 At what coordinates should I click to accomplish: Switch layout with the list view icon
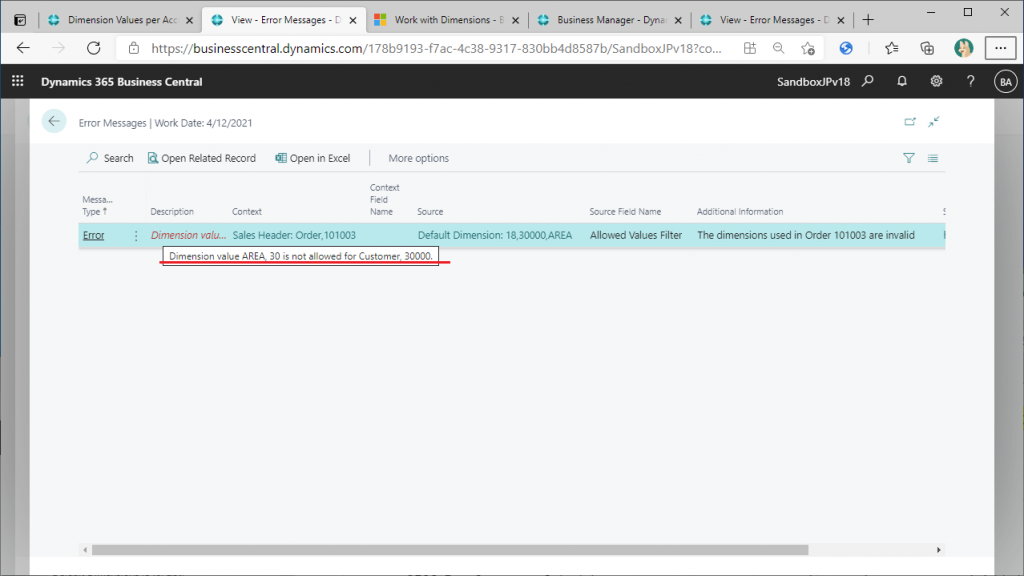pos(933,158)
